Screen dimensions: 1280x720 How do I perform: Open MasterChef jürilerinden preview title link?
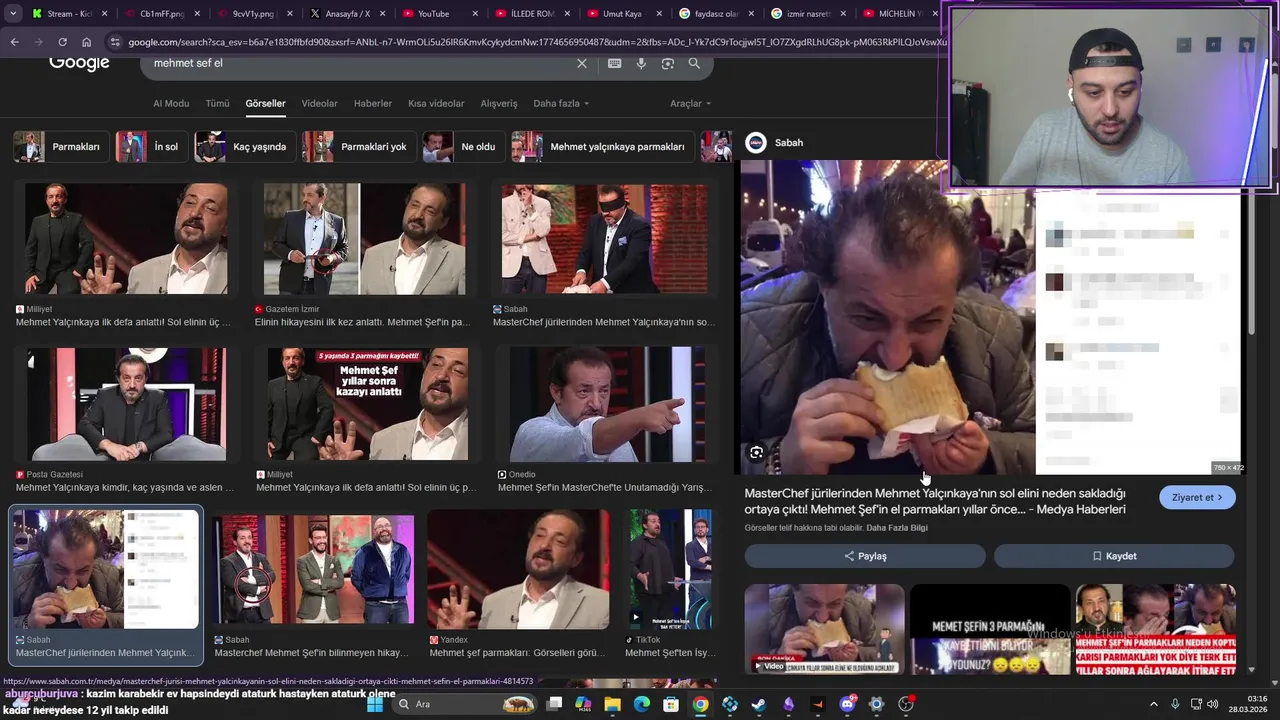click(935, 501)
